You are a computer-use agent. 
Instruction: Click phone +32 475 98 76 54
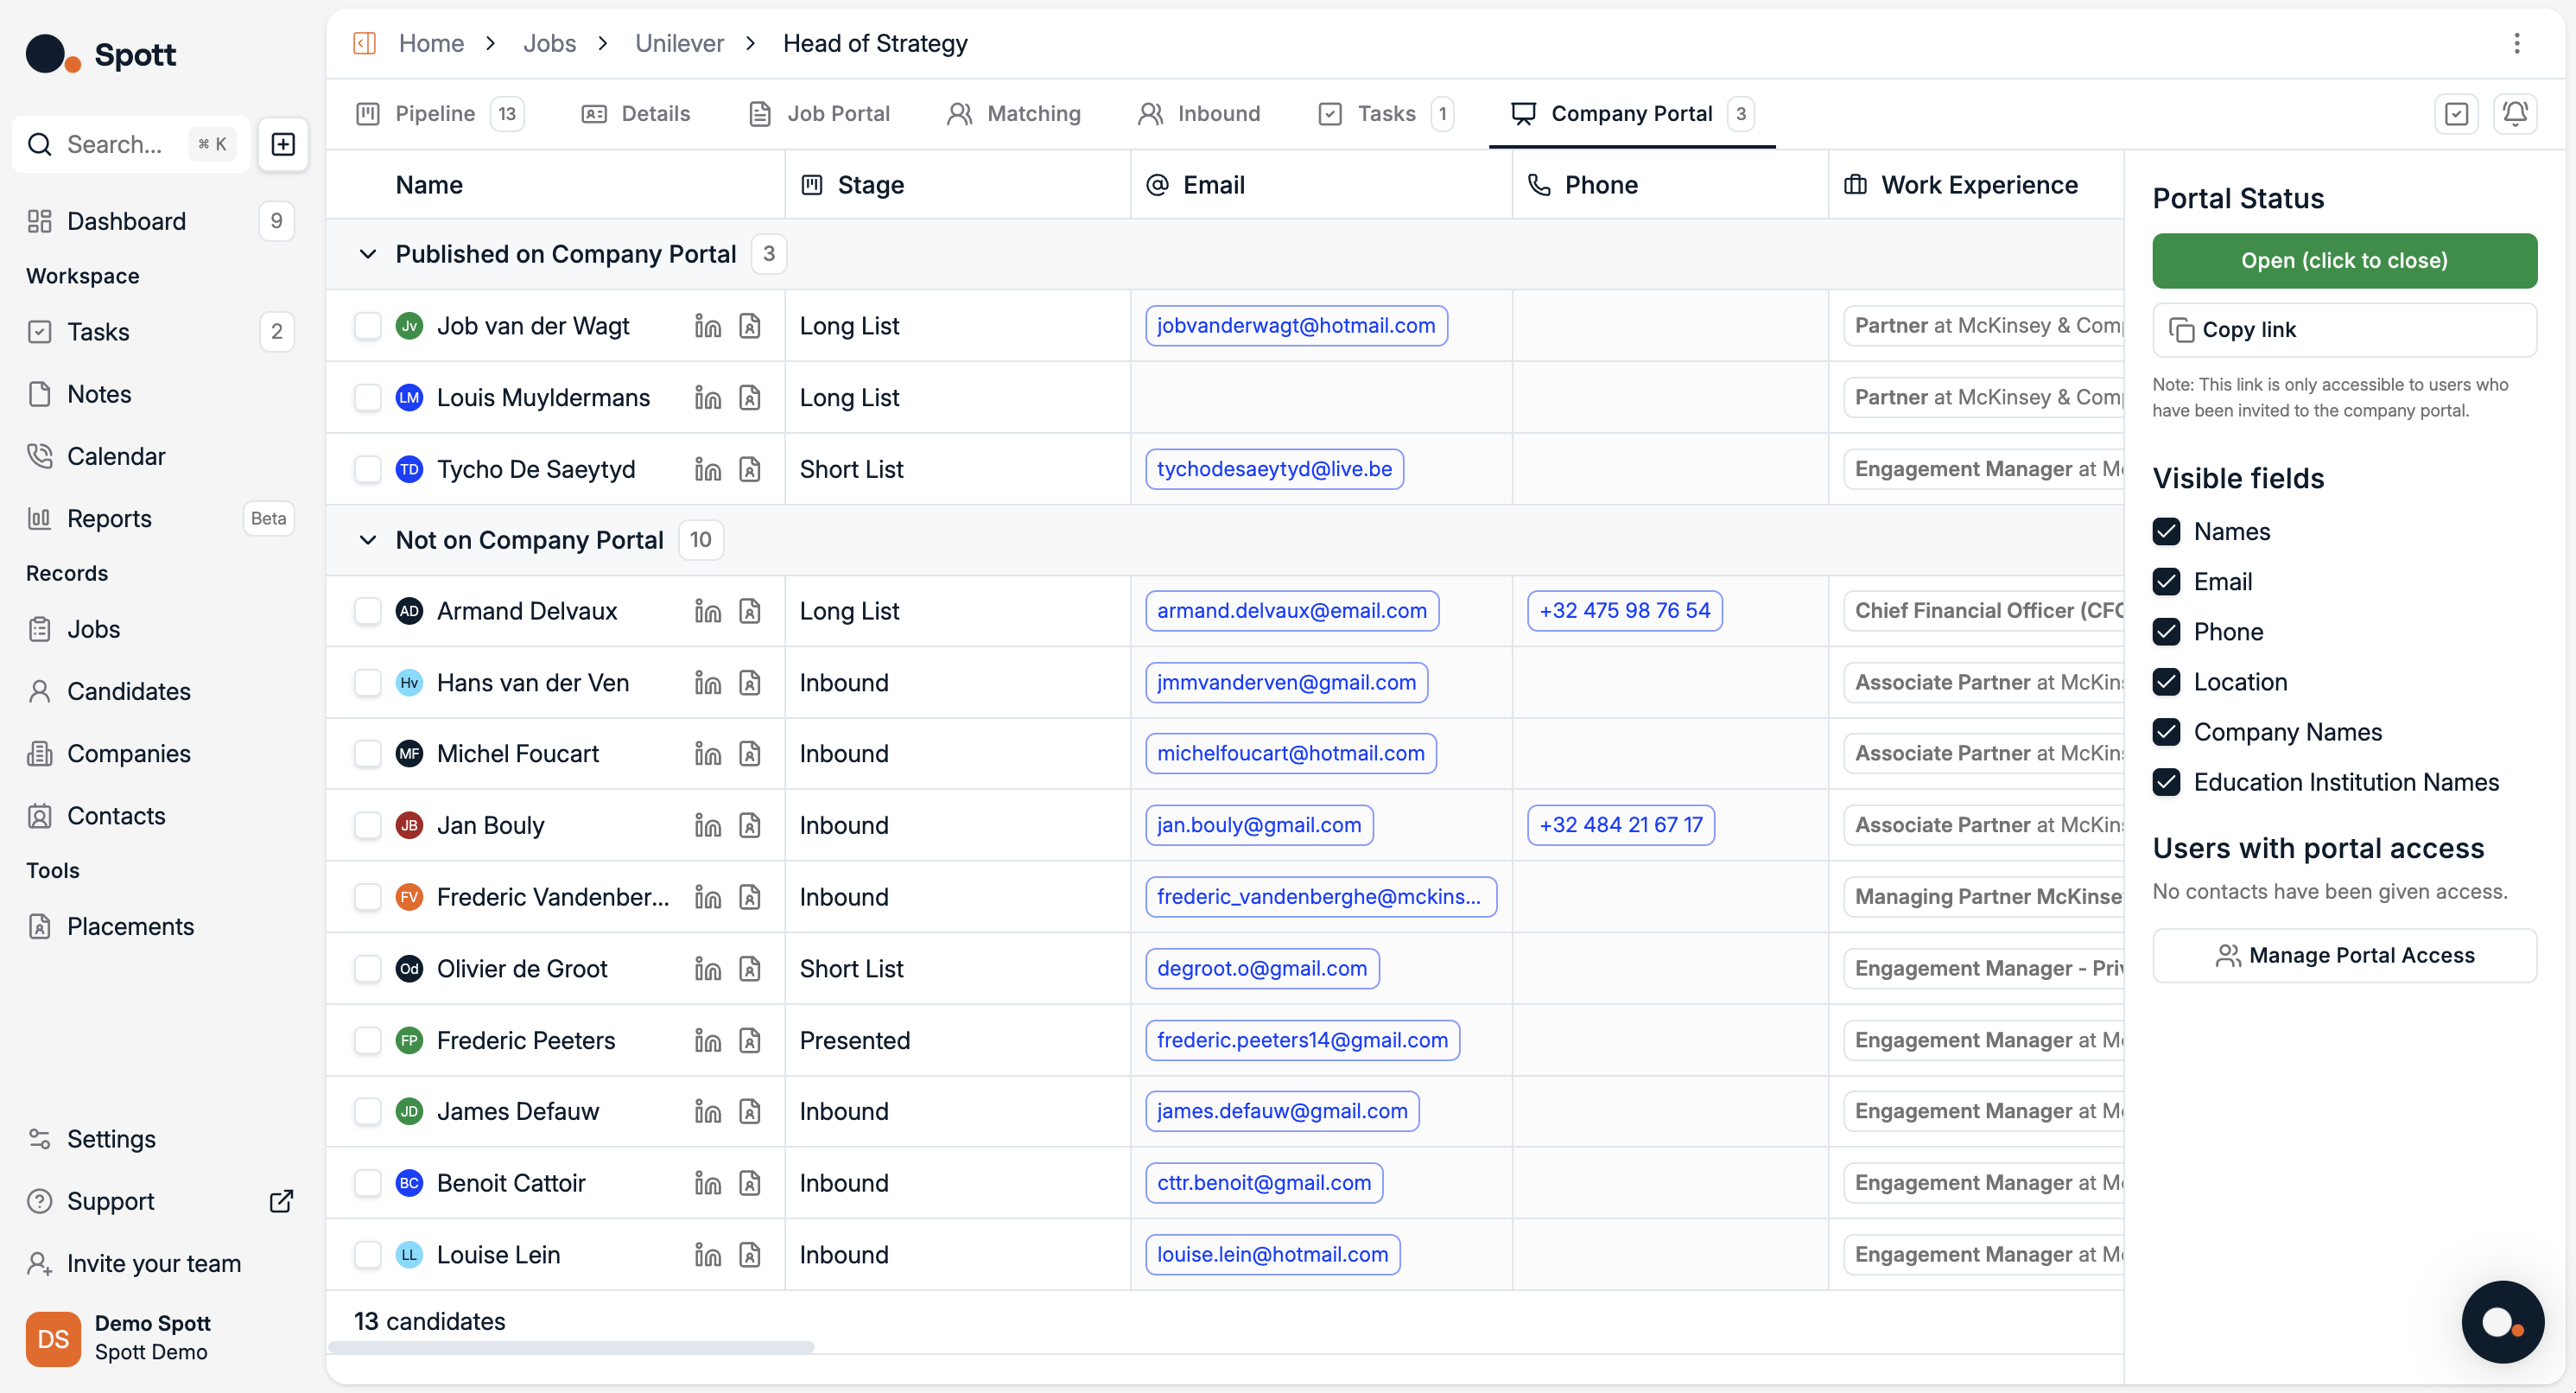[x=1624, y=611]
